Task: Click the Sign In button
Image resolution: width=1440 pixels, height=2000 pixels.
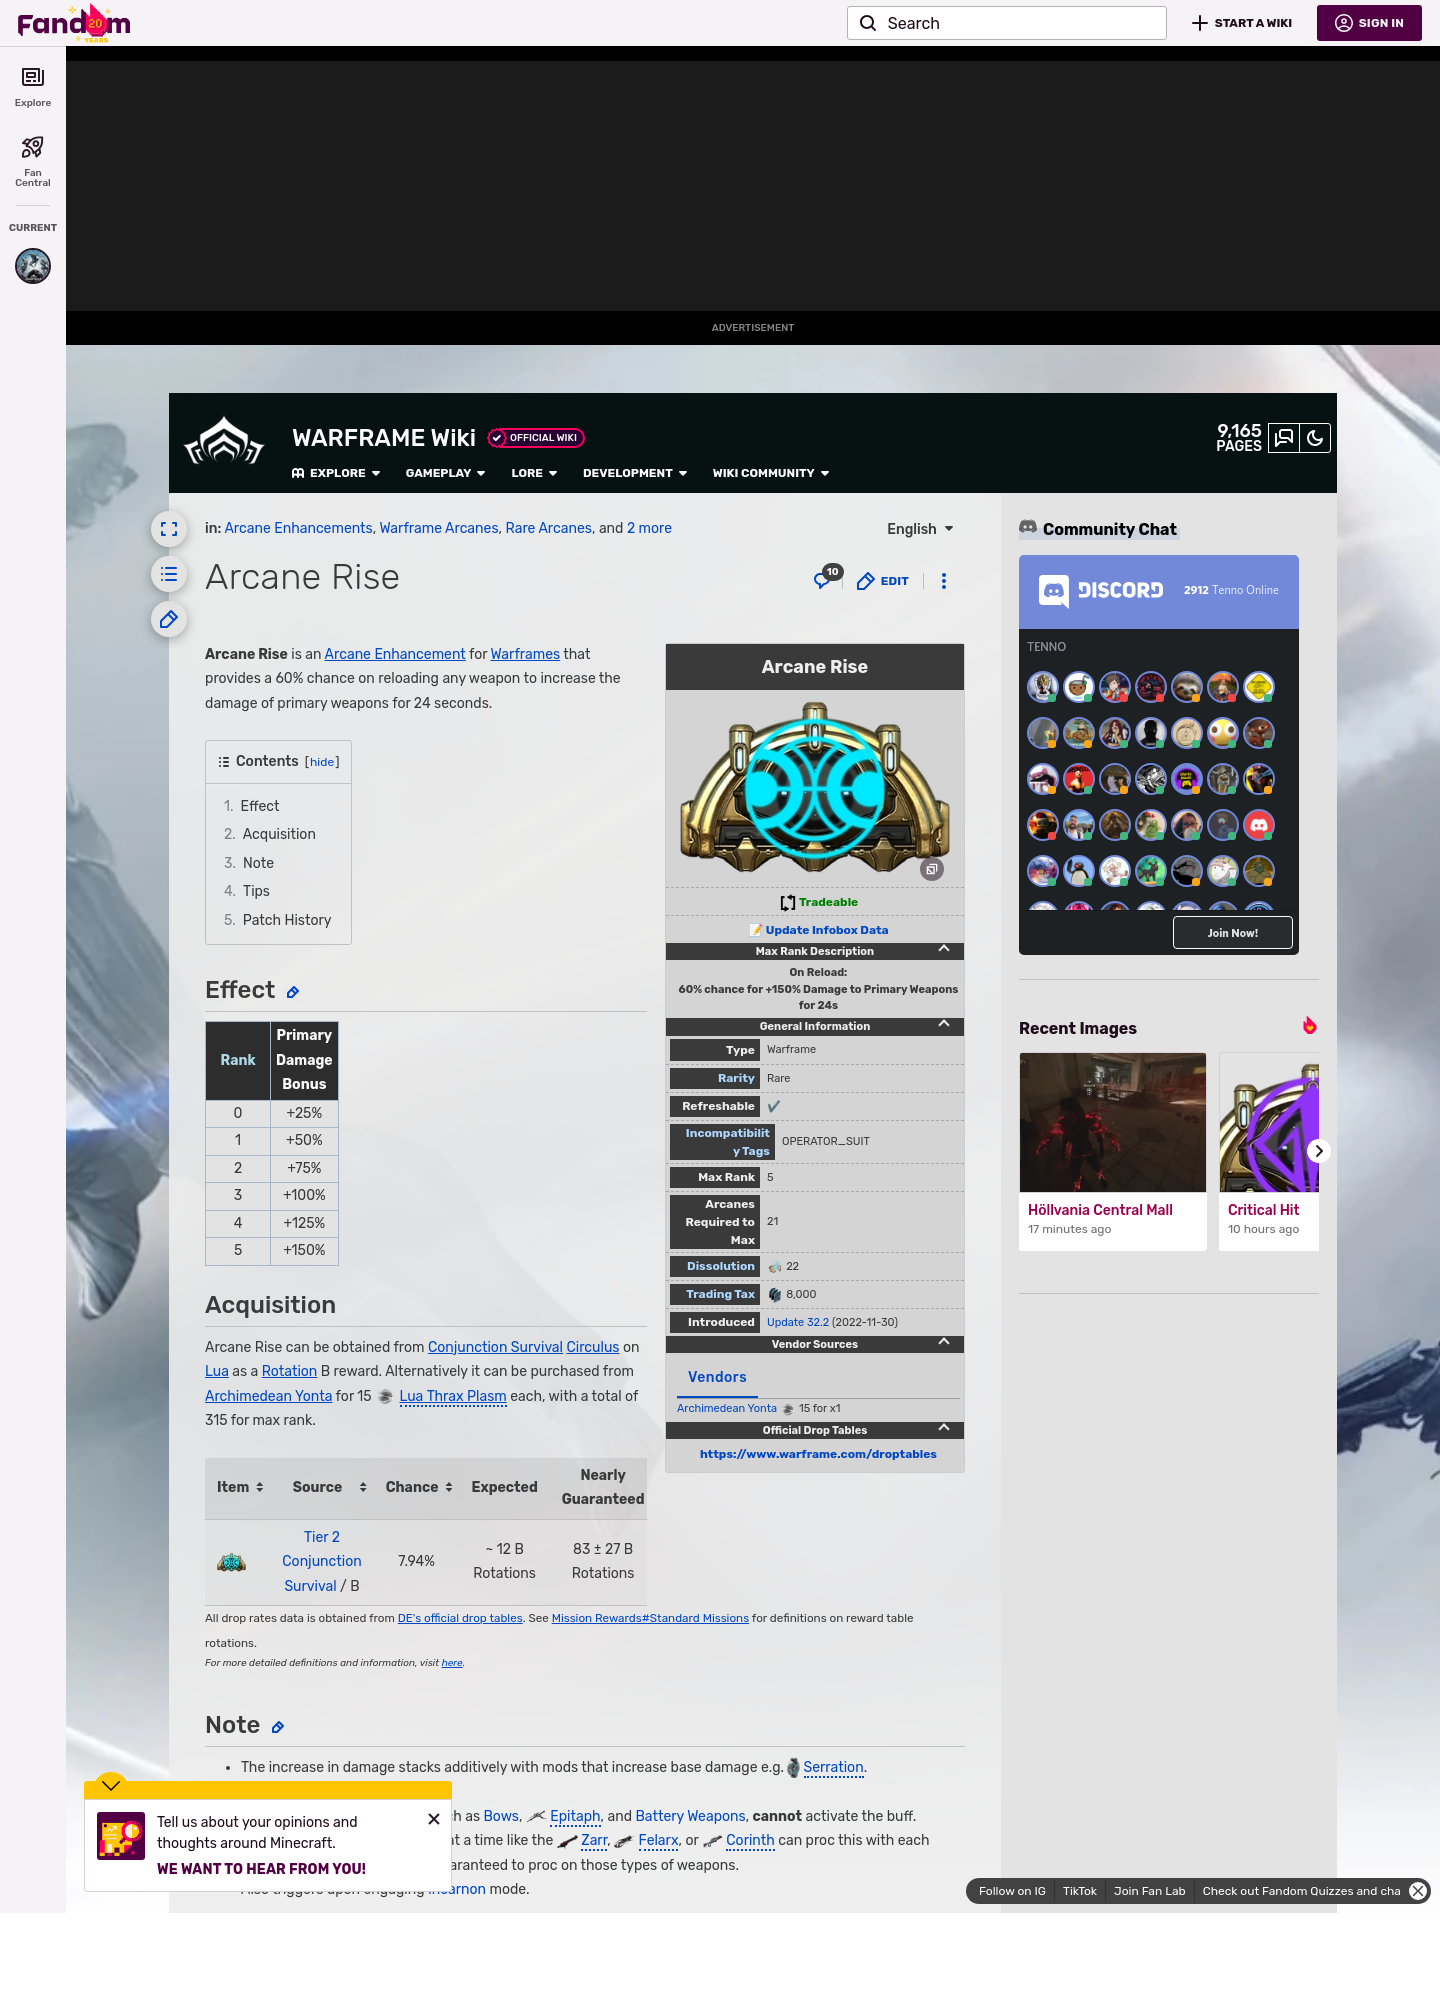Action: click(1369, 23)
